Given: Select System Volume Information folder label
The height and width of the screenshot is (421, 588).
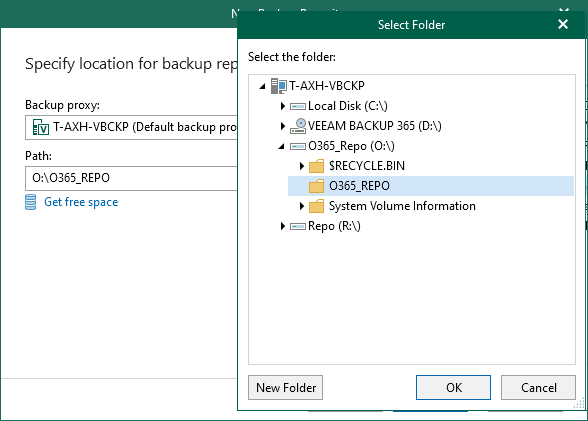Looking at the screenshot, I should (x=402, y=206).
